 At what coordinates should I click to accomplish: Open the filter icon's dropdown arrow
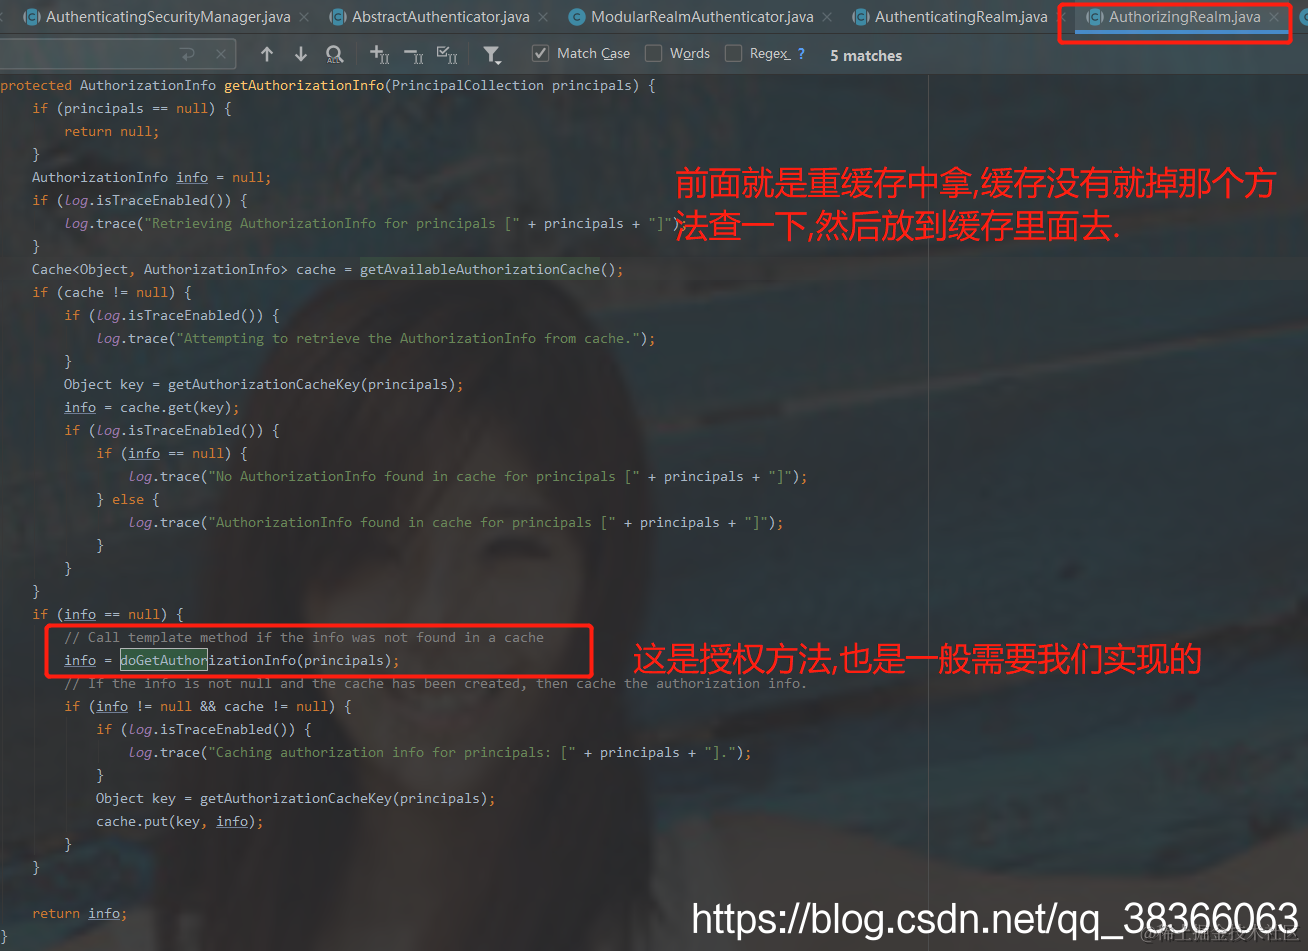pyautogui.click(x=498, y=60)
